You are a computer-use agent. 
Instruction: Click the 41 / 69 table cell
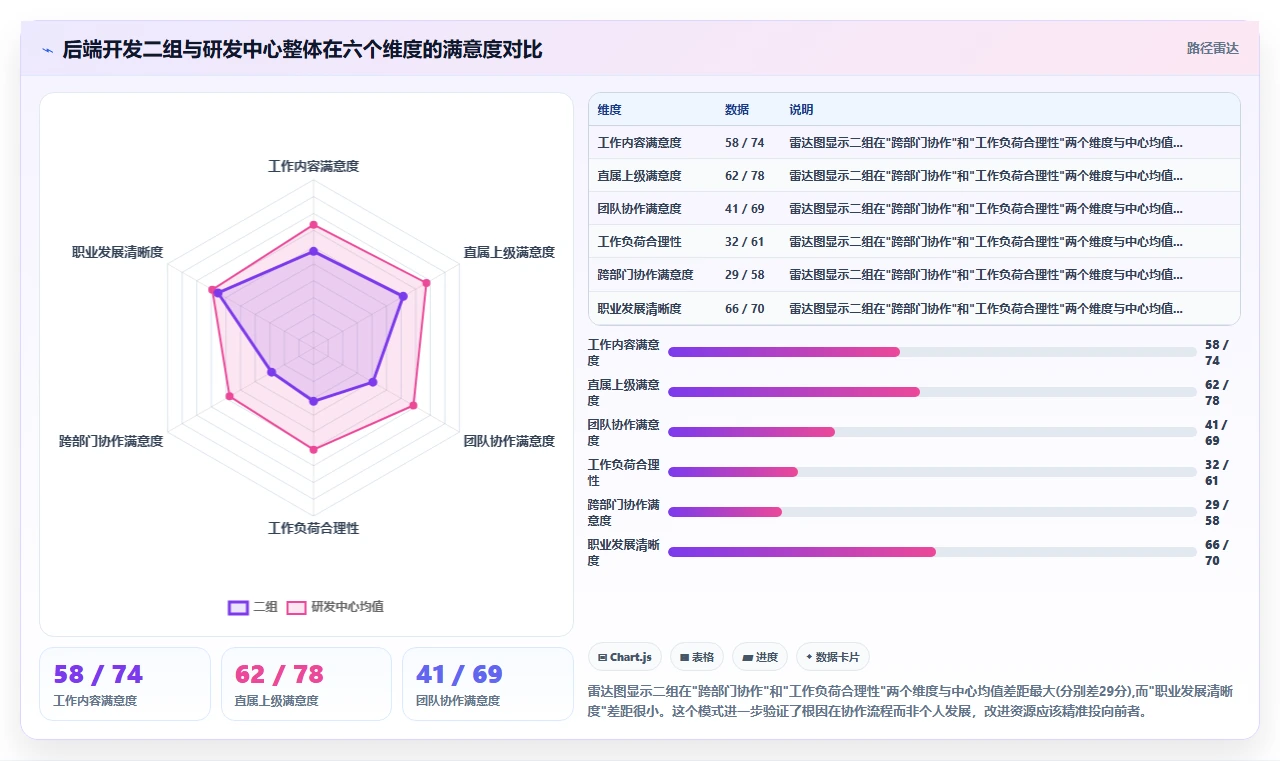744,209
